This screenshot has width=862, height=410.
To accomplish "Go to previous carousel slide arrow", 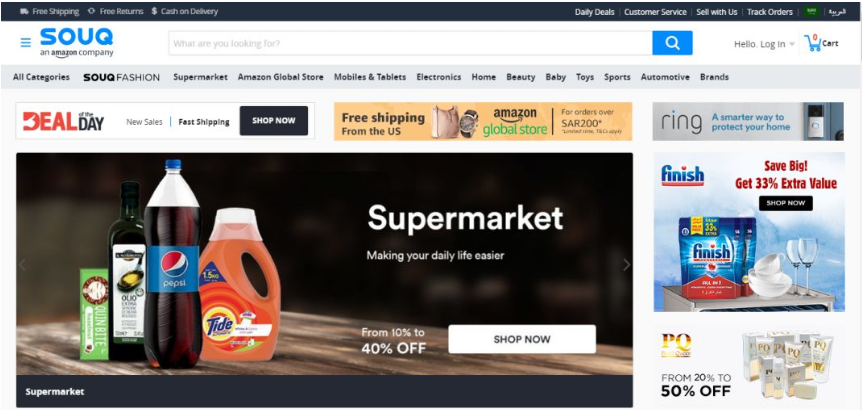I will [23, 265].
